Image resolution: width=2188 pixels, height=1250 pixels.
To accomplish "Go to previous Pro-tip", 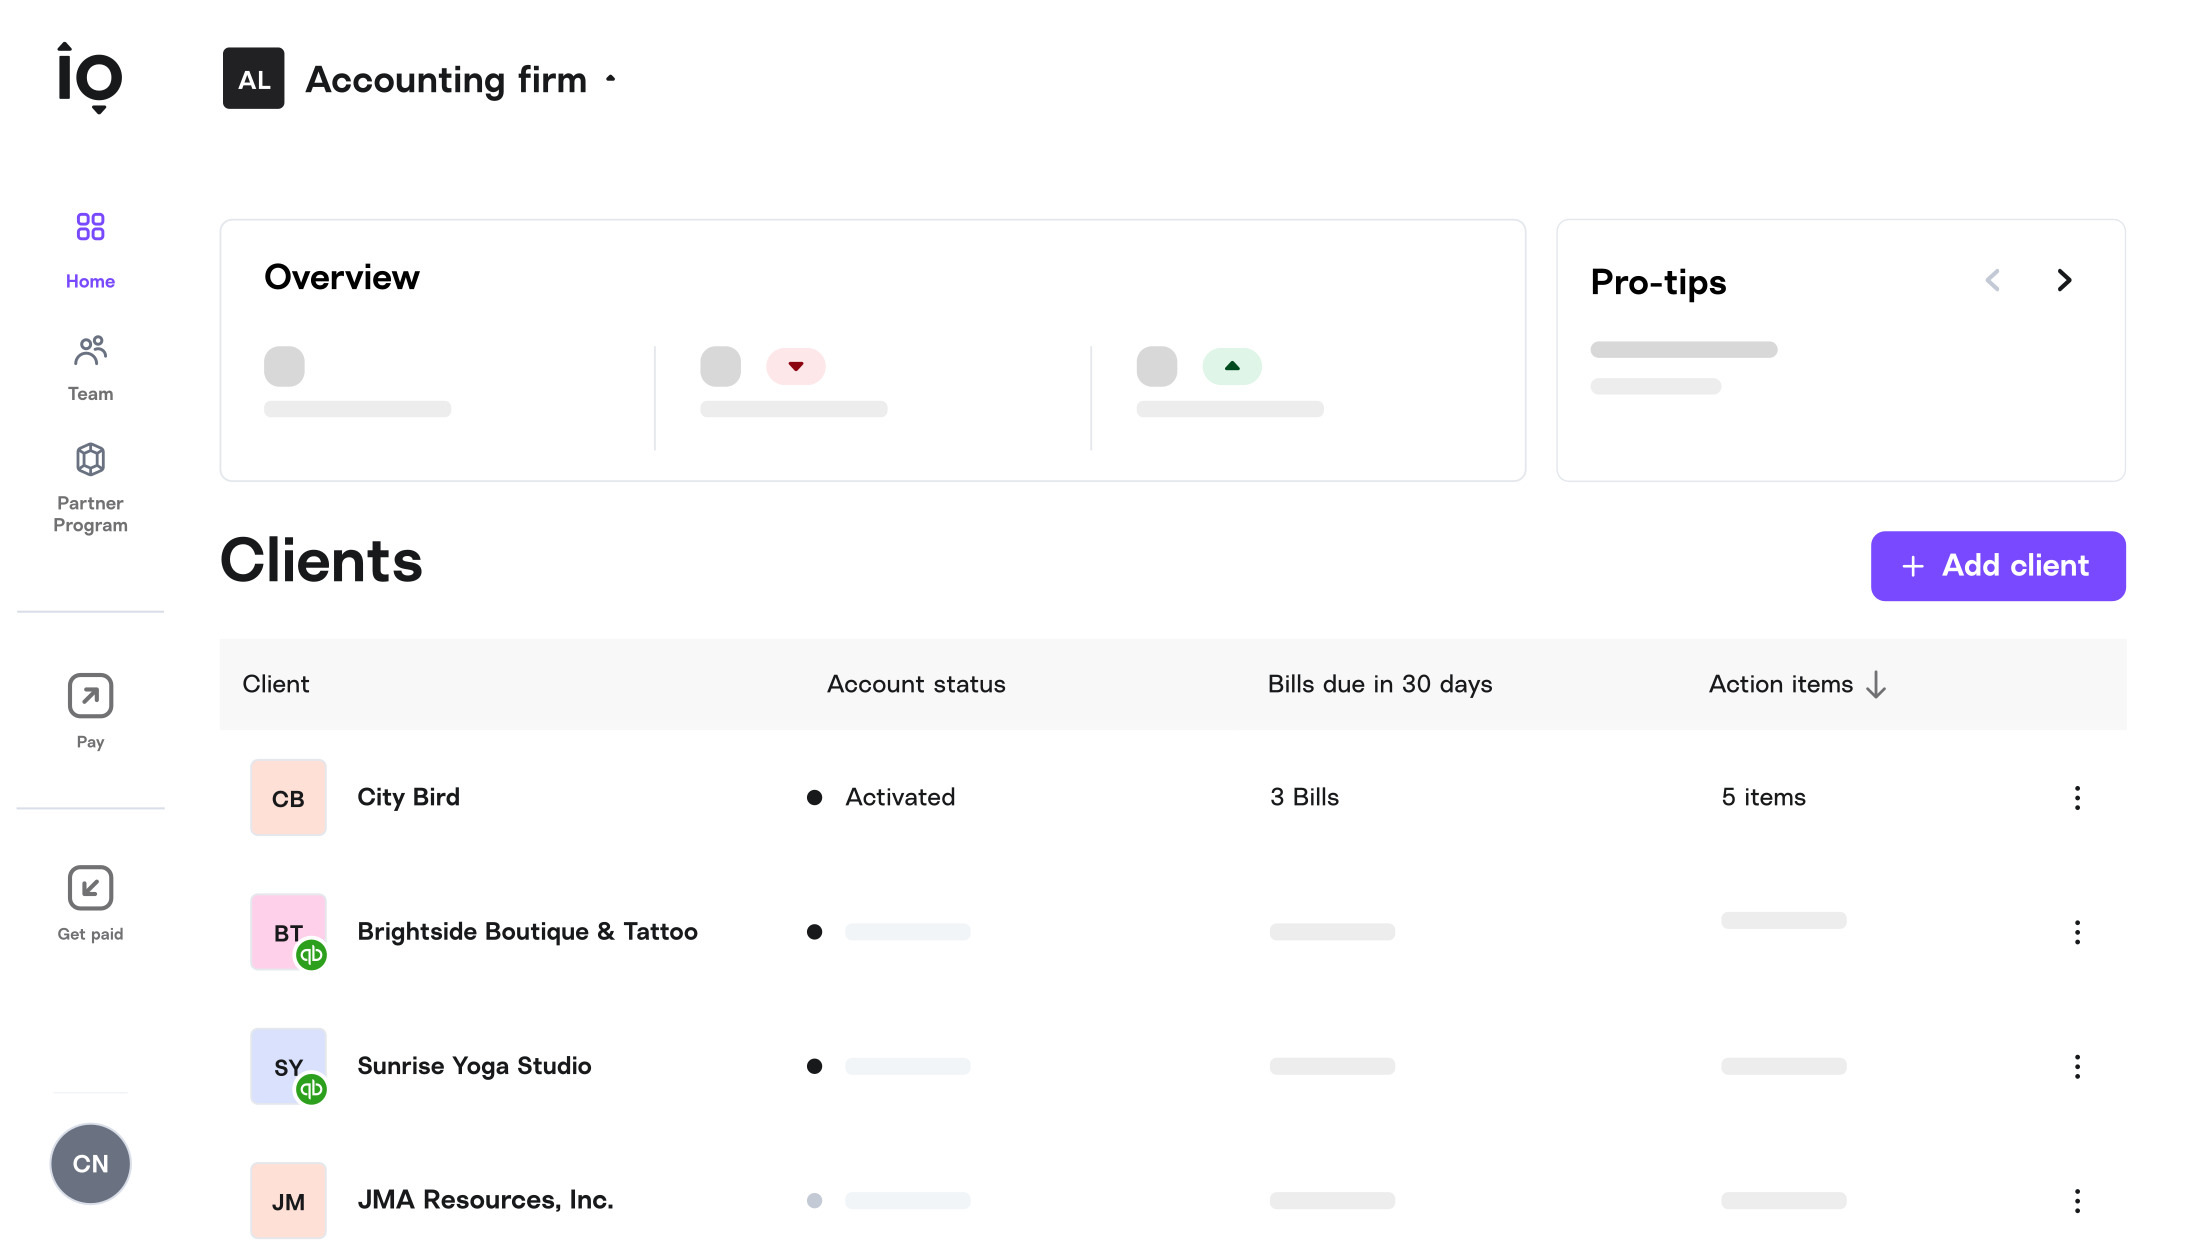I will coord(1992,281).
